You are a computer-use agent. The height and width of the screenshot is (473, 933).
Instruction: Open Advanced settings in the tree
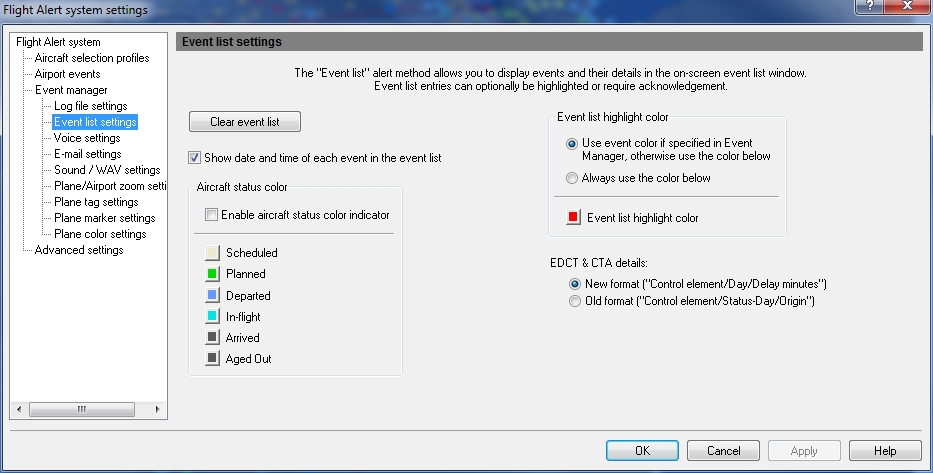(79, 250)
